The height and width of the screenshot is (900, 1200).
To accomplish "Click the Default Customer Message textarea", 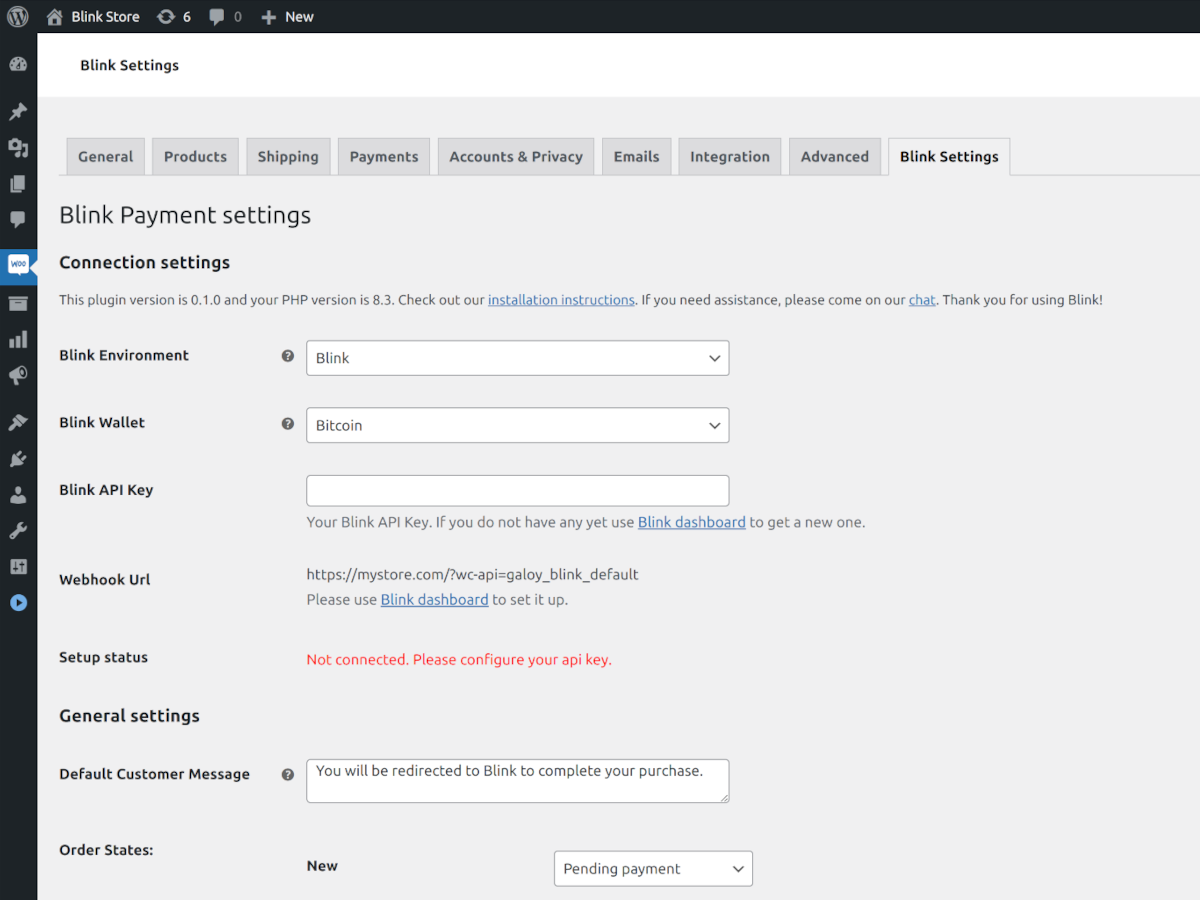I will pos(517,781).
